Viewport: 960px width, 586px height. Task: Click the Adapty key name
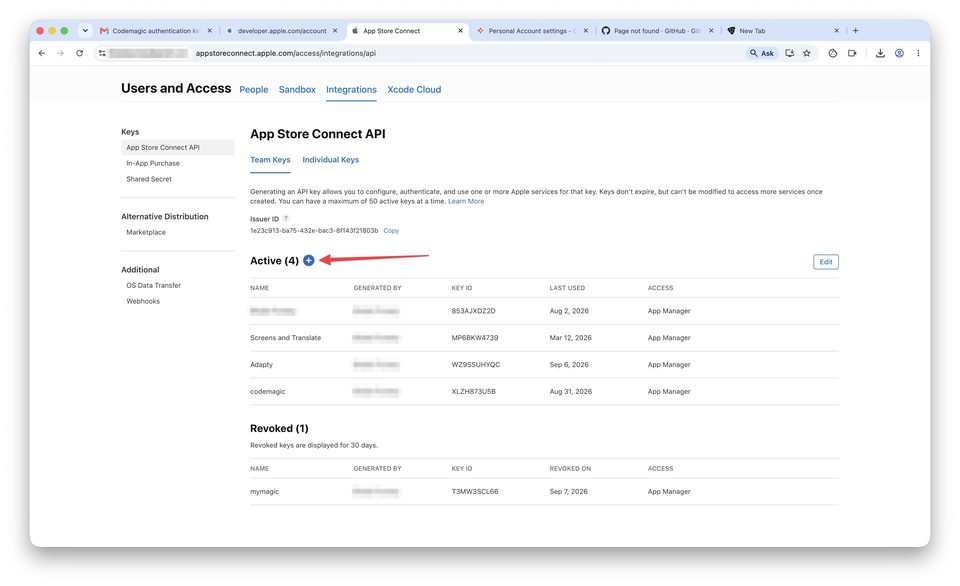click(261, 365)
